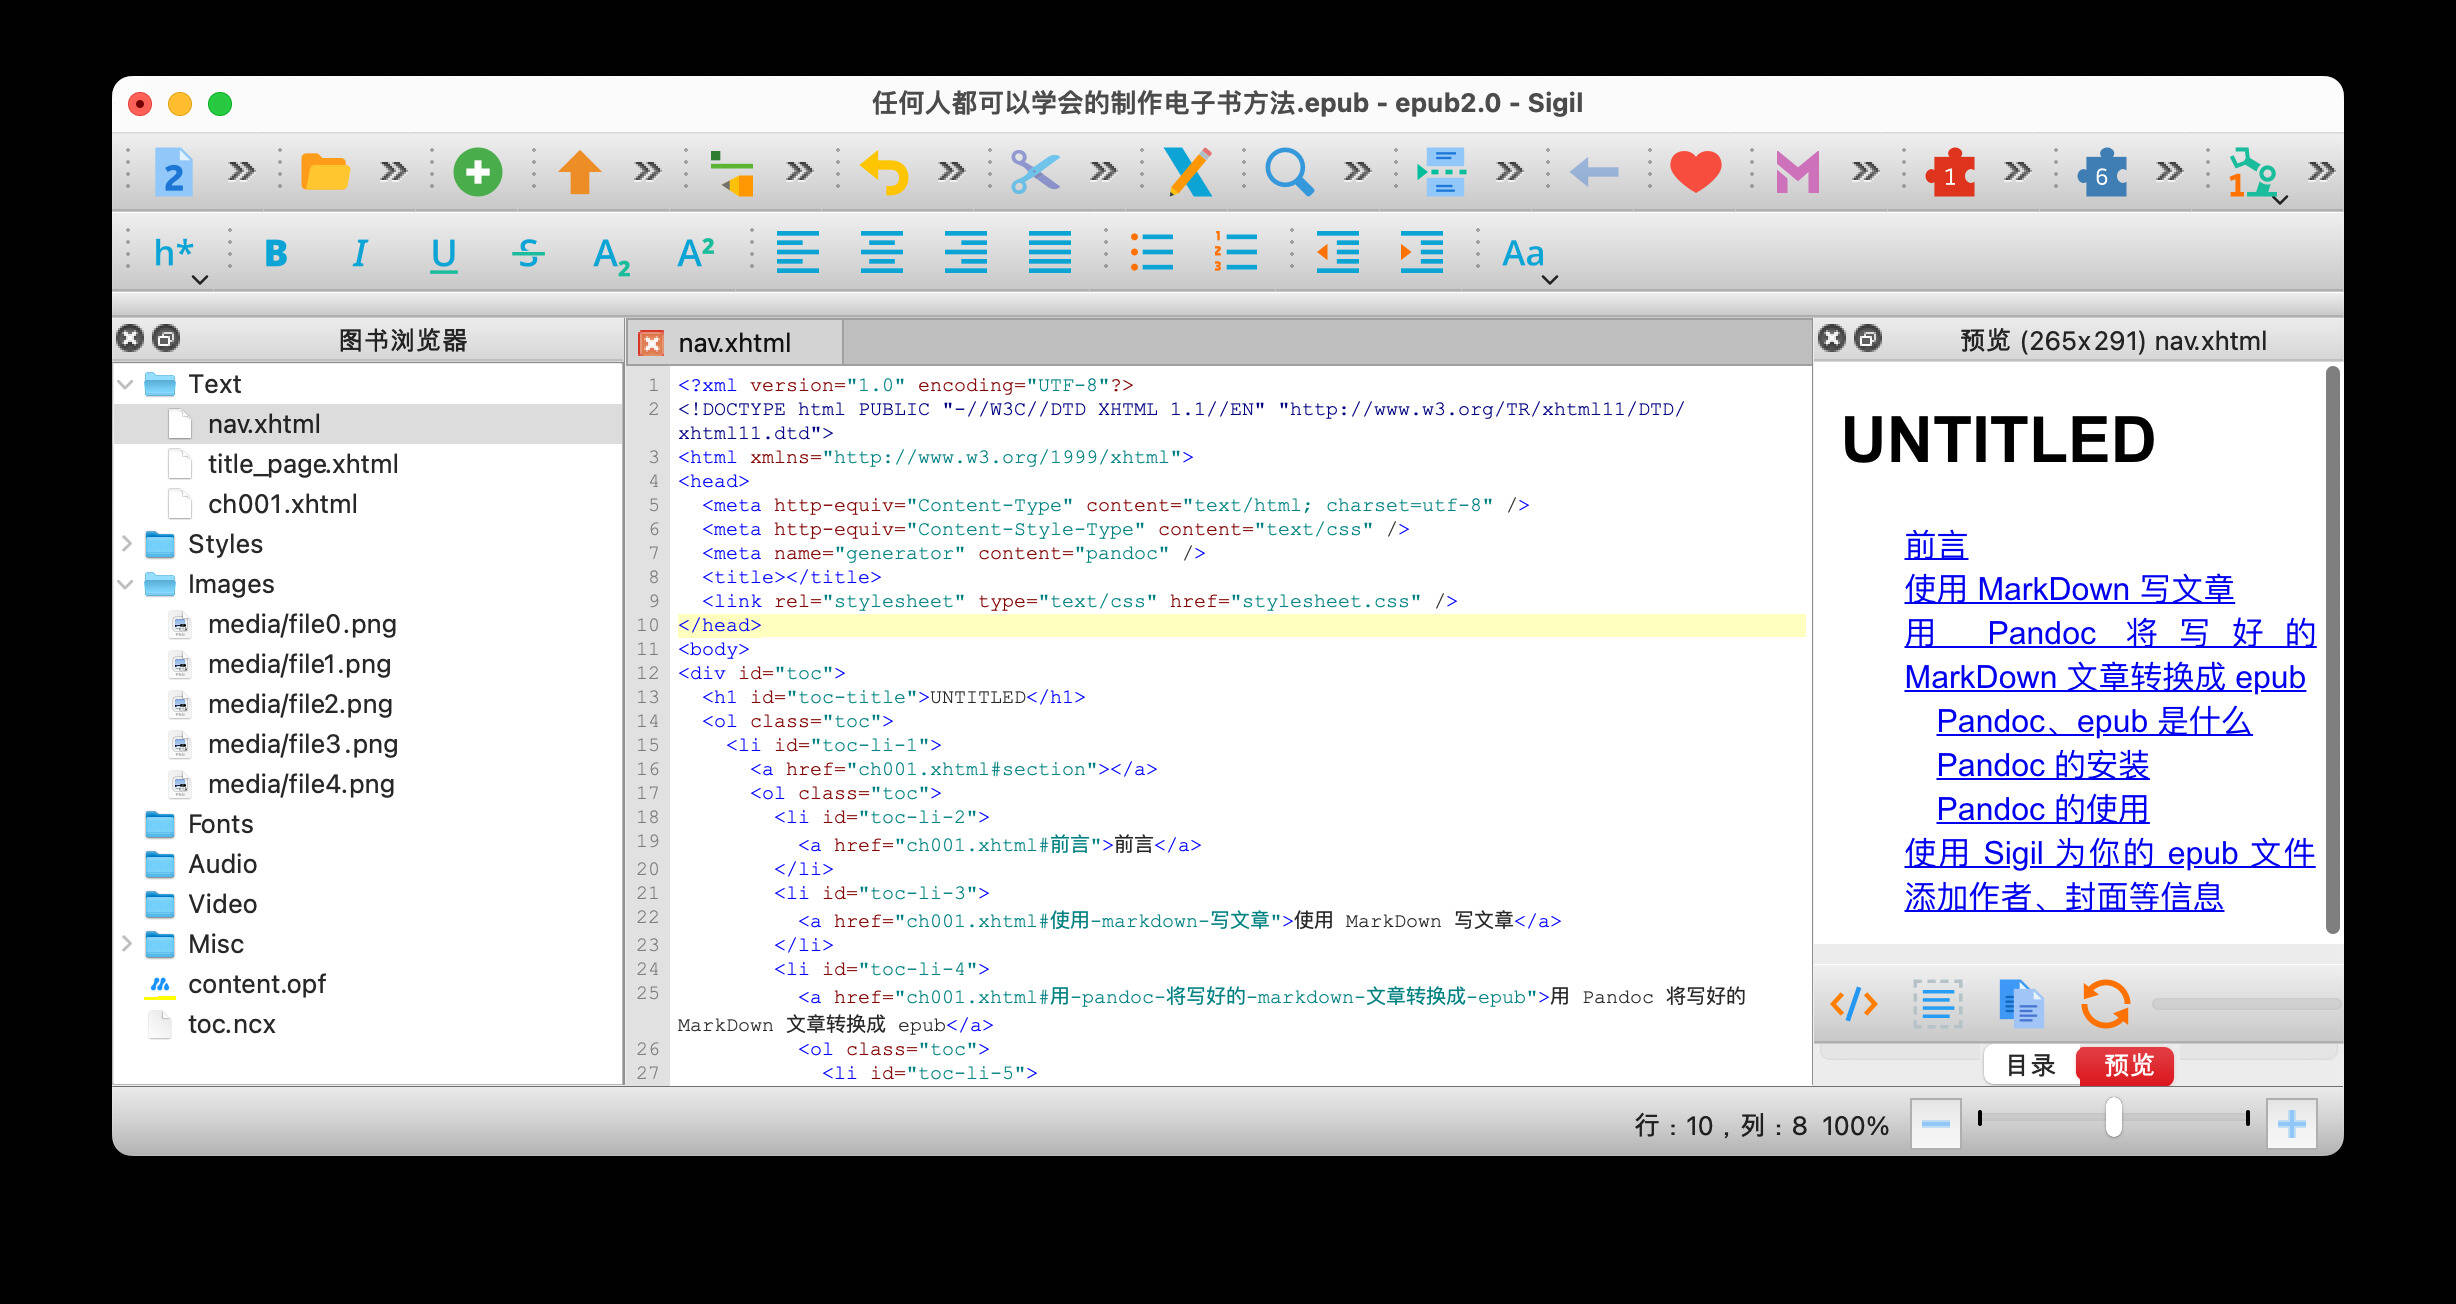Center align text
Screen dimensions: 2456x1304
point(882,252)
